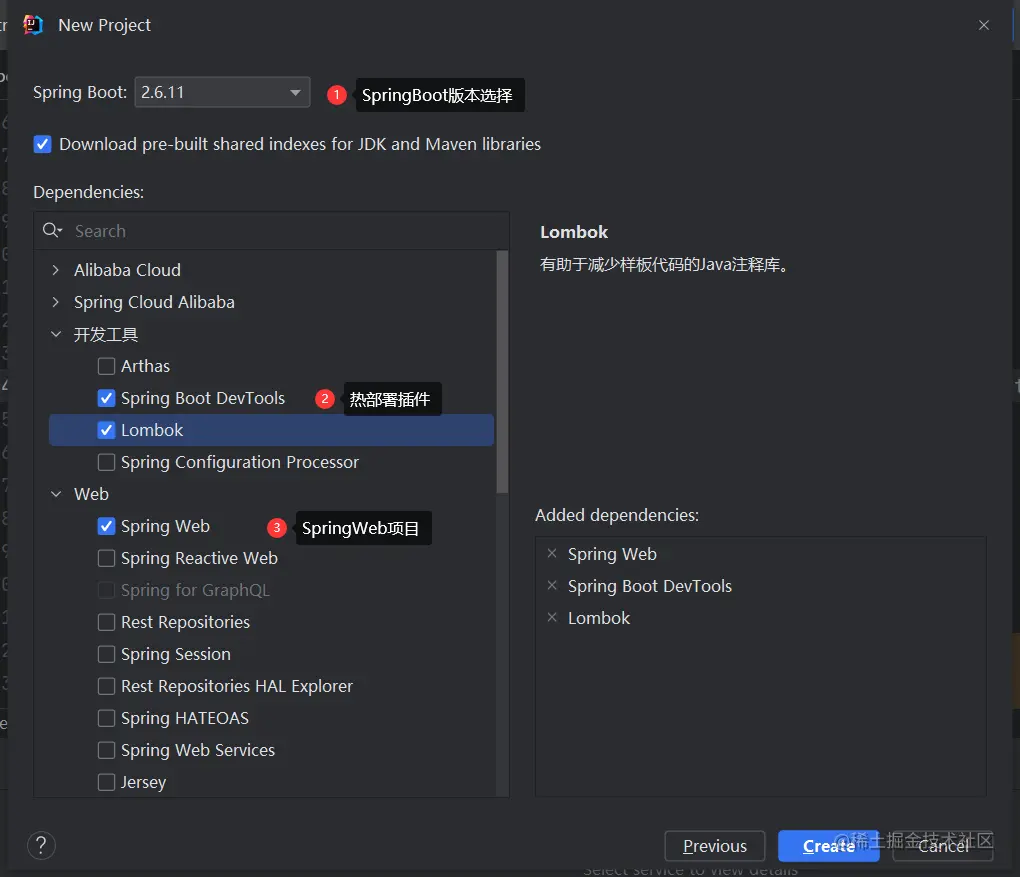Enable the Jersey dependency checkbox
1020x877 pixels.
pyautogui.click(x=106, y=782)
